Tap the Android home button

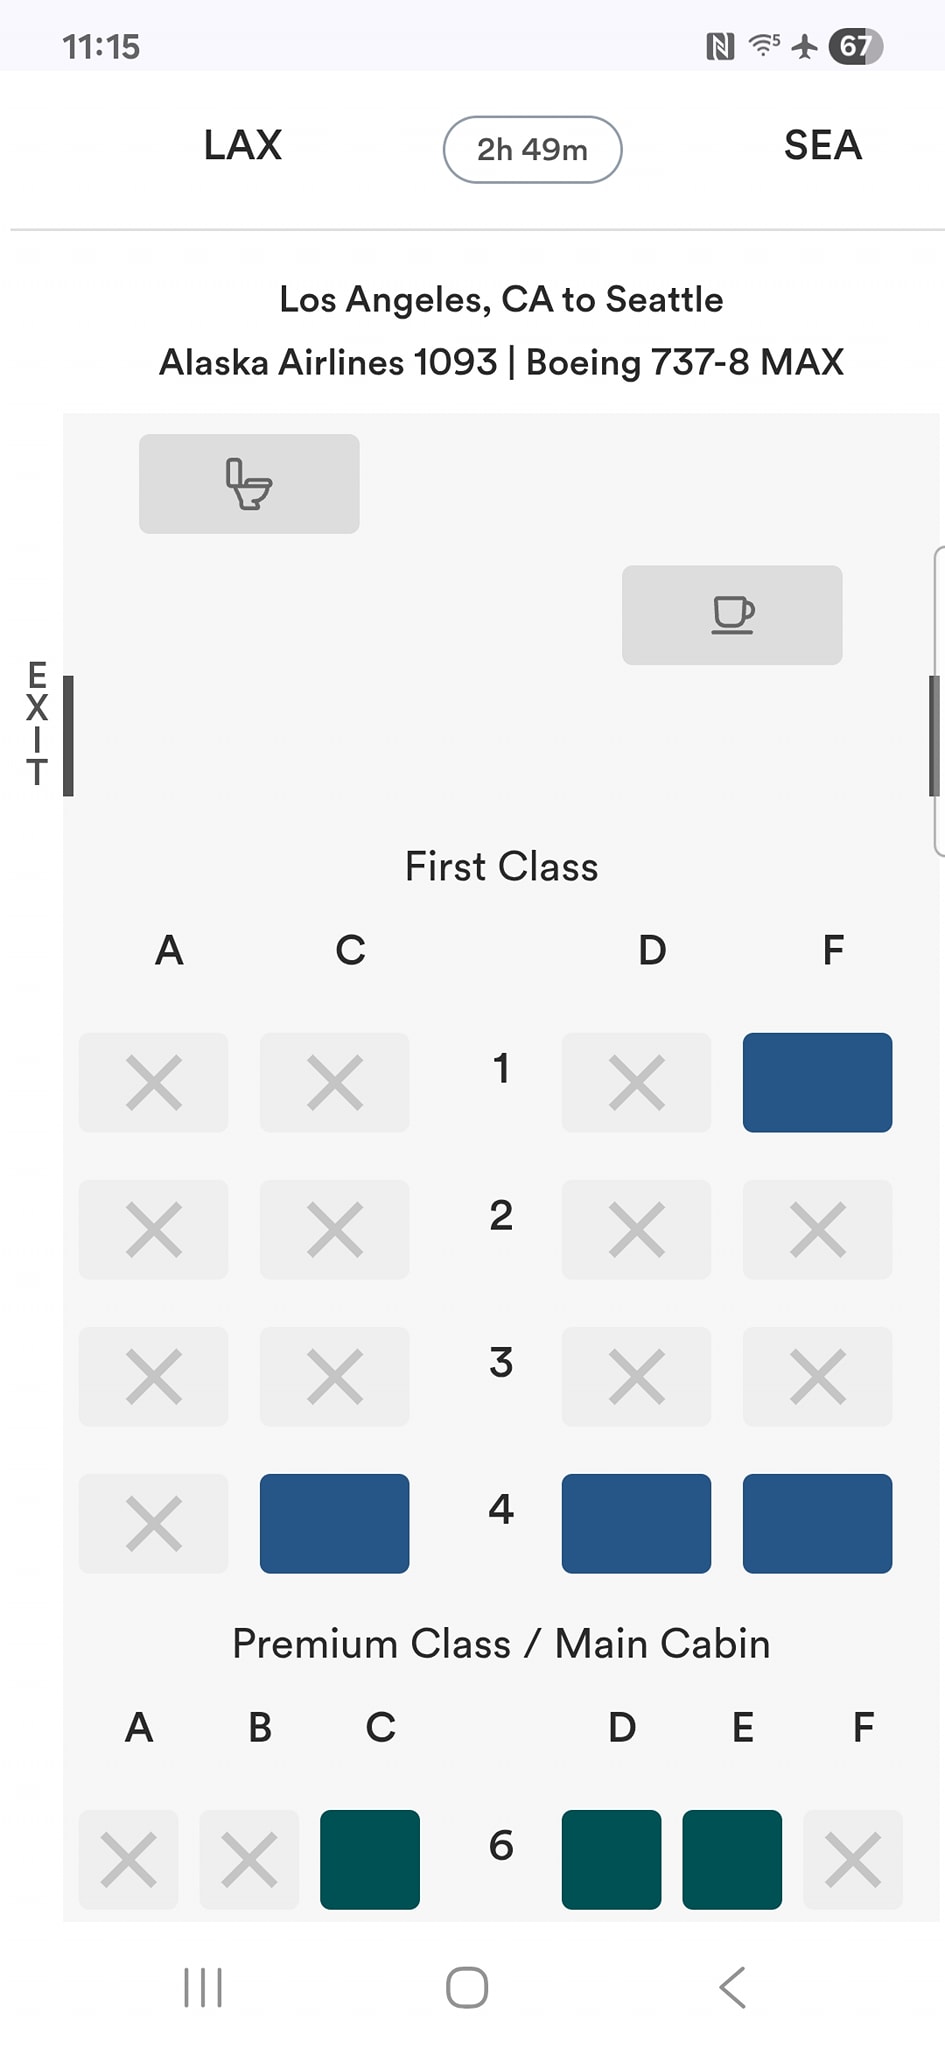click(467, 1987)
